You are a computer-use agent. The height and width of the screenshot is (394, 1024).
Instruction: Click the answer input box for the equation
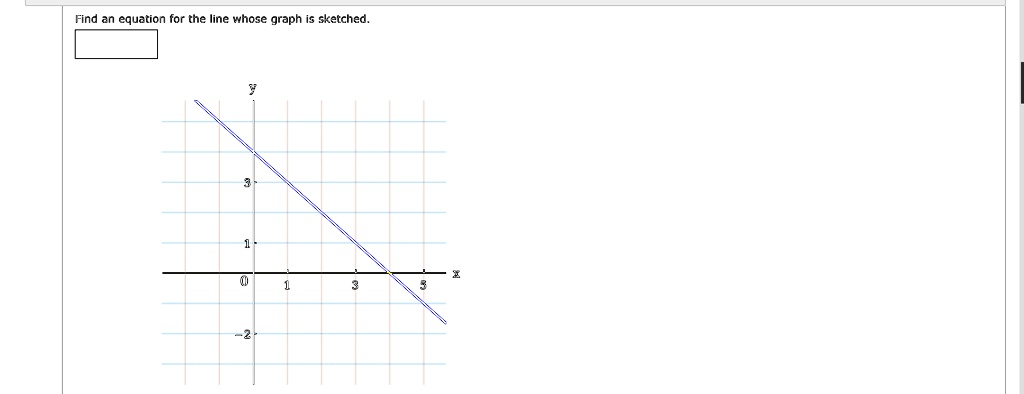coord(116,44)
